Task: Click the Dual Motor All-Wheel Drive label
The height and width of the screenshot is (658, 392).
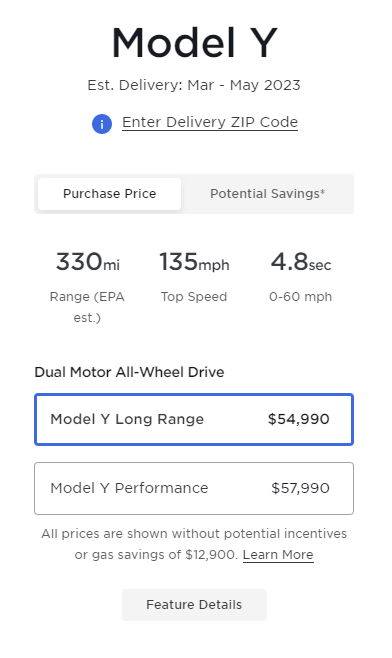Action: pos(129,372)
